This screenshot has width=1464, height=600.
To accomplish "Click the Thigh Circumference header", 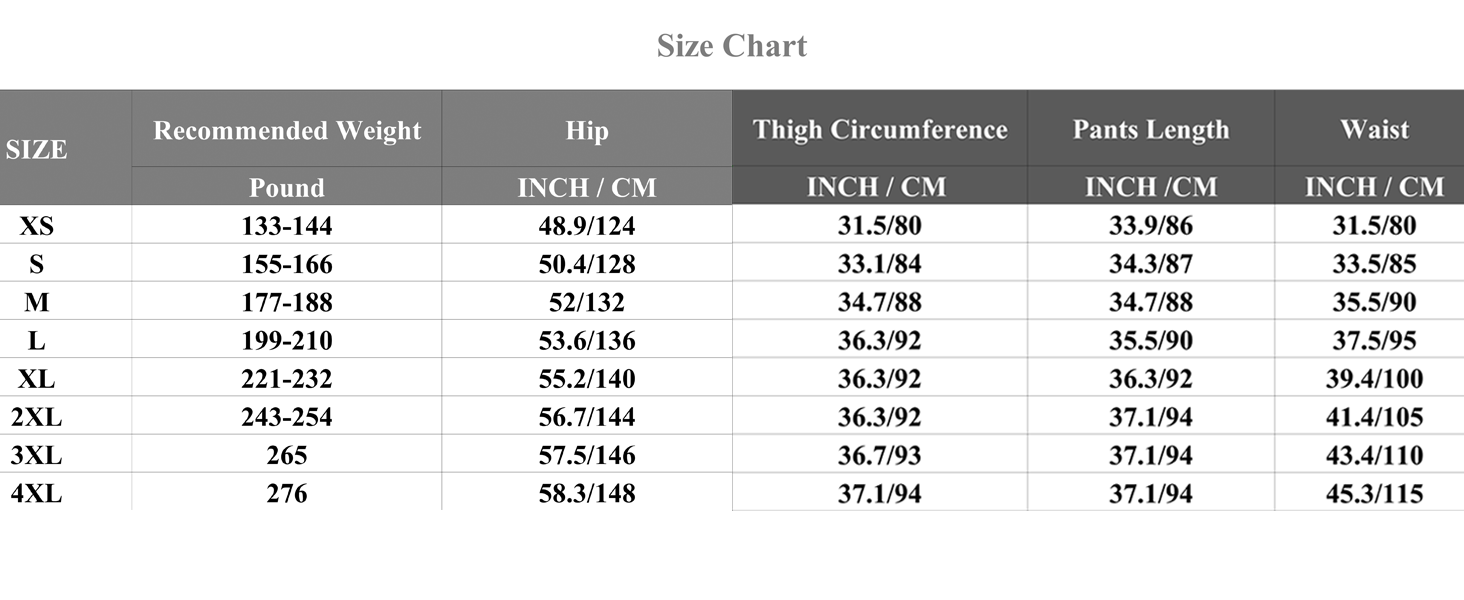I will tap(880, 130).
